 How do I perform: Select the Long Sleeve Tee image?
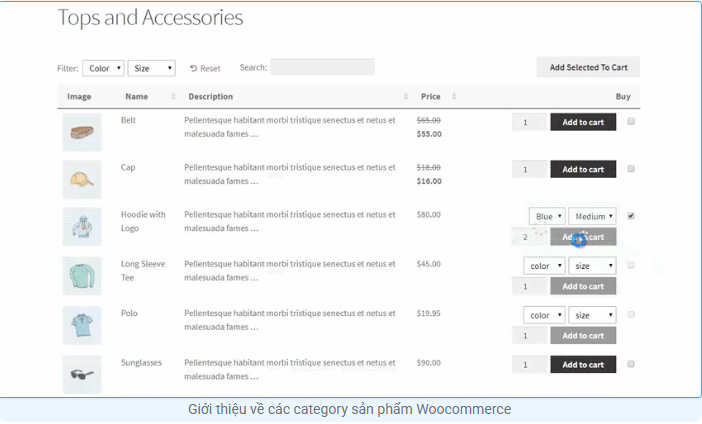point(82,276)
